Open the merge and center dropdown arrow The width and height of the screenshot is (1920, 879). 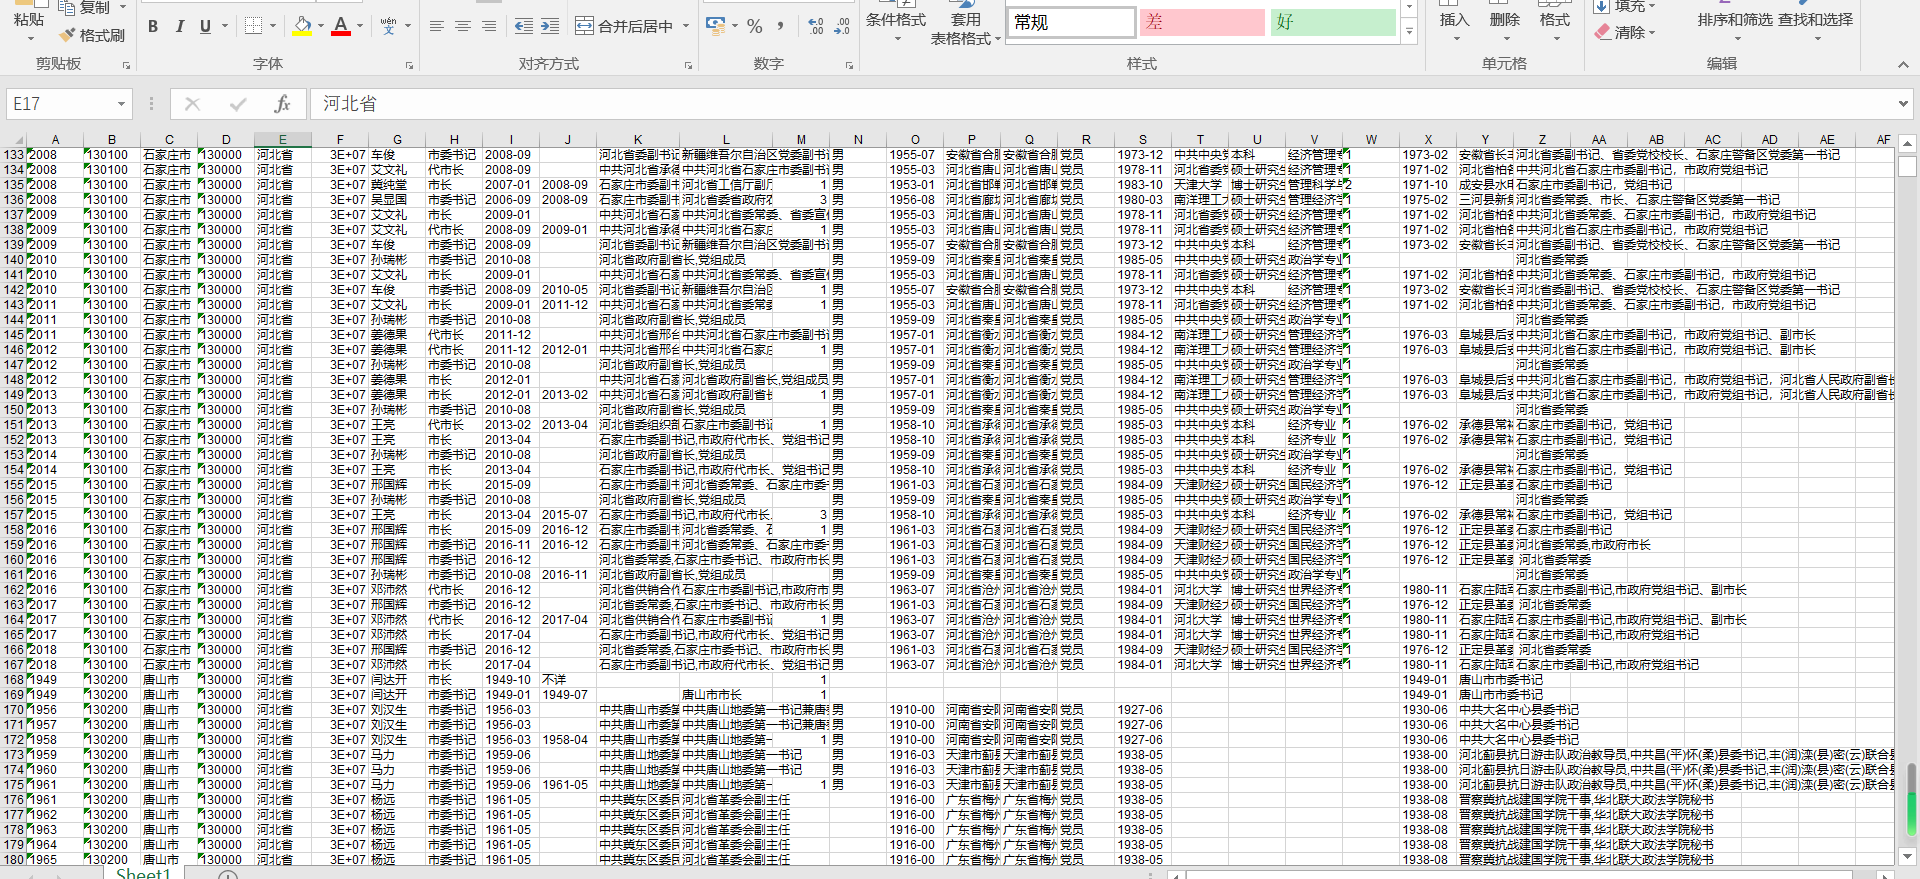(x=686, y=27)
